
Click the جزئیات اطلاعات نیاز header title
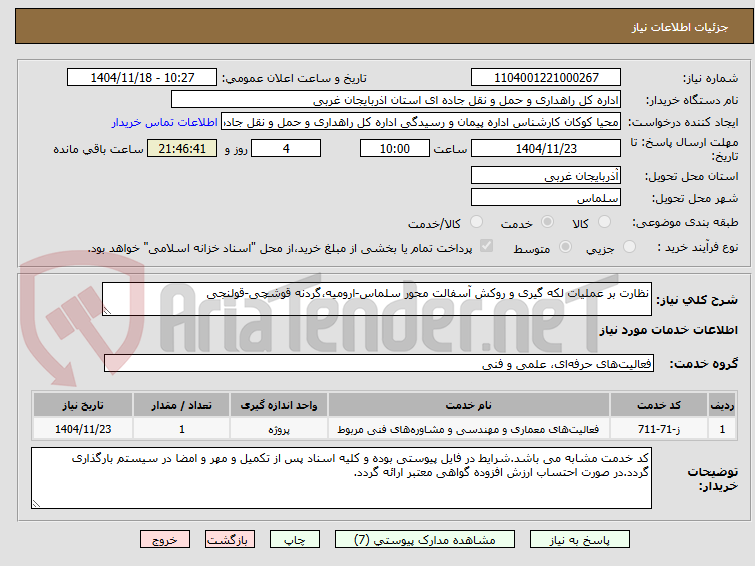point(679,27)
